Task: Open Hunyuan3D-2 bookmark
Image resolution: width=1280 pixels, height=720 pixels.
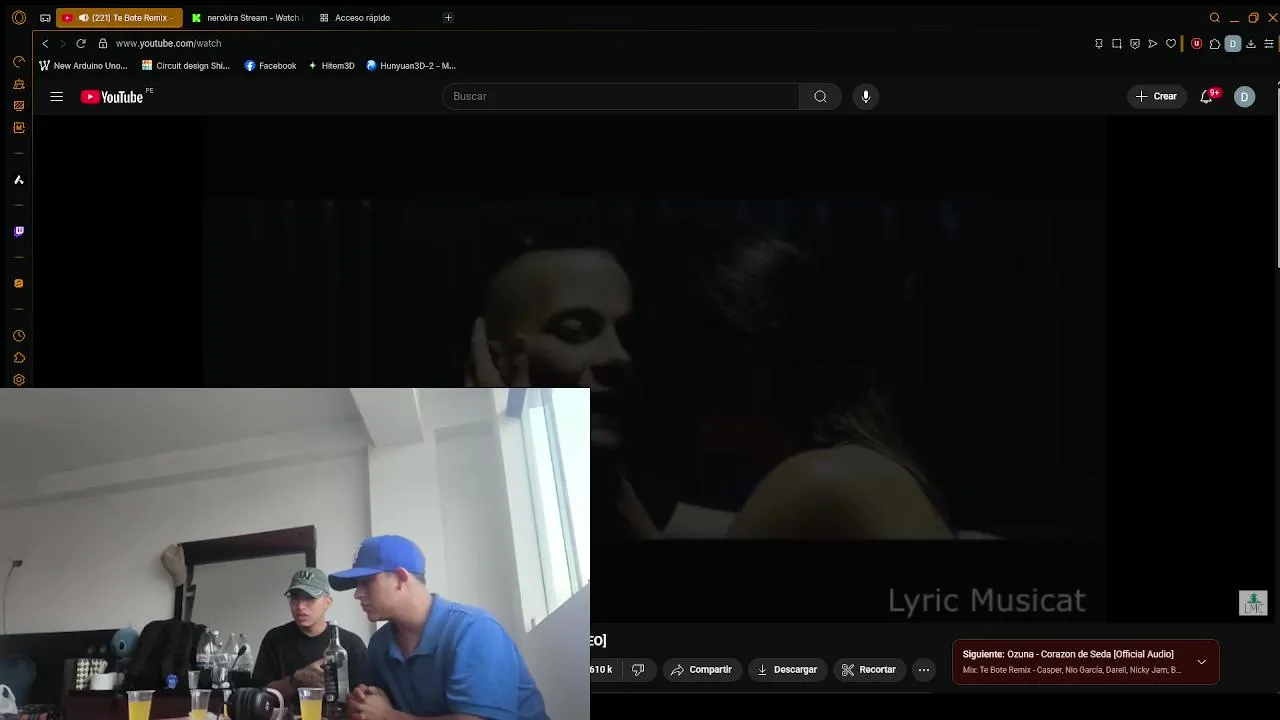Action: 411,66
